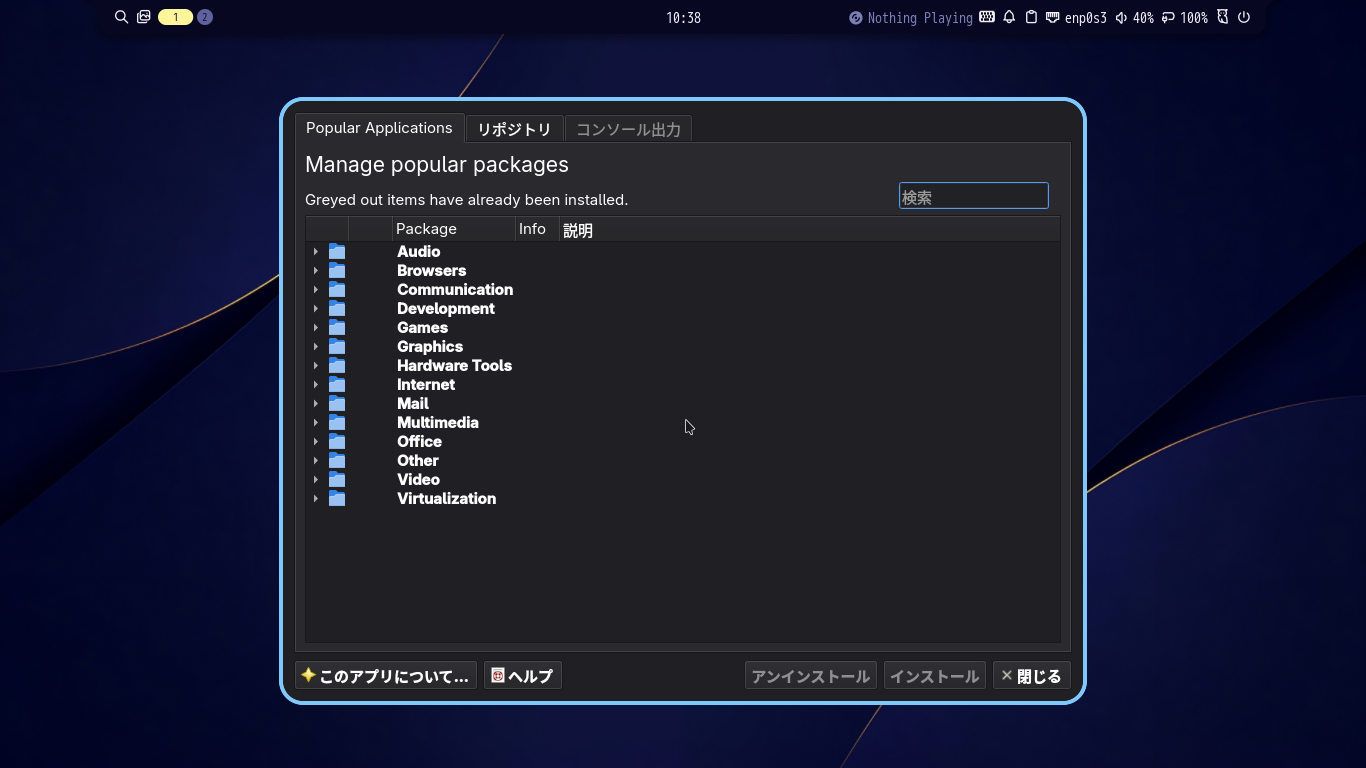Click the 閉じる close button
The width and height of the screenshot is (1366, 768).
(1032, 676)
